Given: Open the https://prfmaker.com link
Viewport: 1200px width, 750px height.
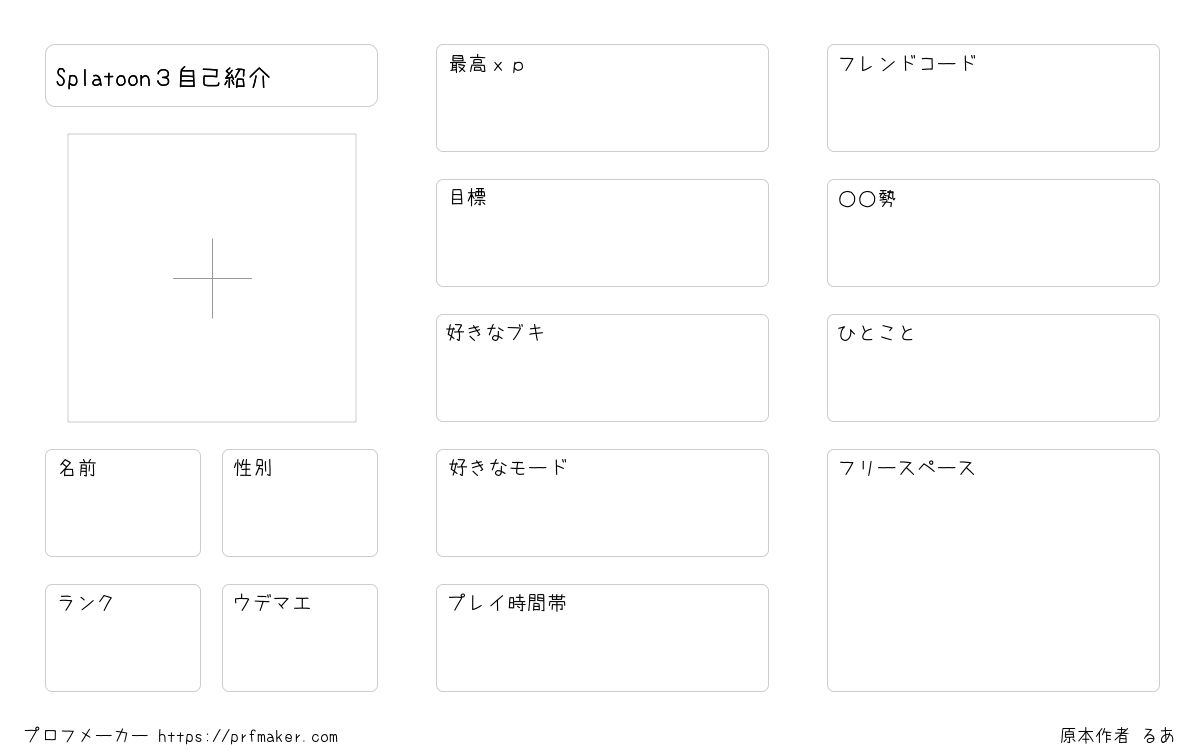Looking at the screenshot, I should pos(248,737).
